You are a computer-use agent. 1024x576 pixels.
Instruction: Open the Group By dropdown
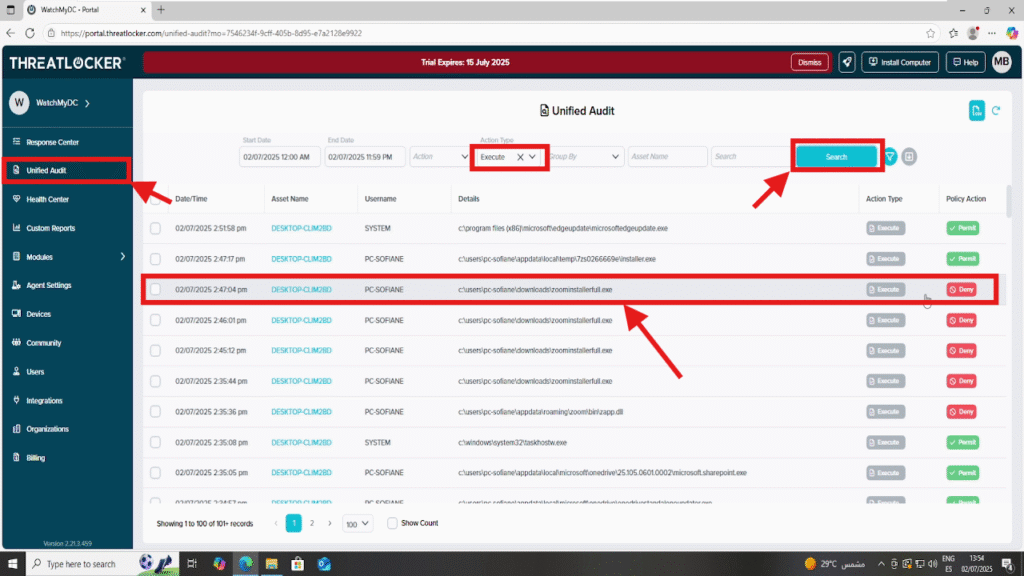(x=584, y=157)
